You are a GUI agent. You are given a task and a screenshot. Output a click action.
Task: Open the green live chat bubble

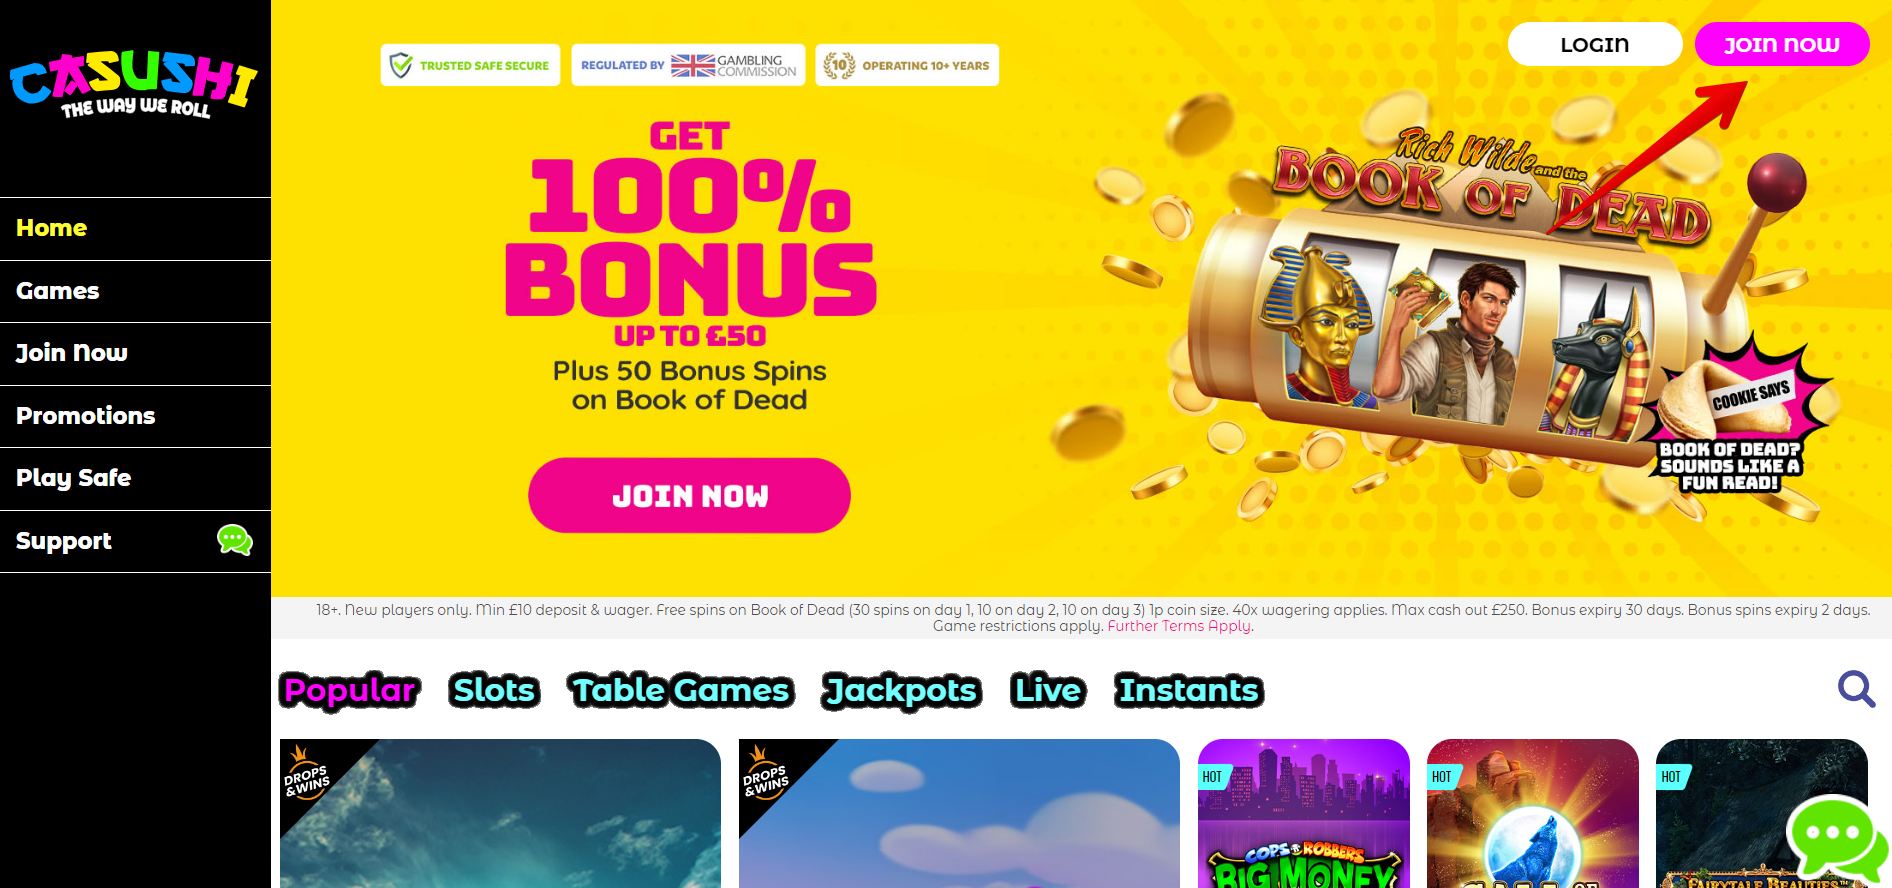[x=1836, y=838]
